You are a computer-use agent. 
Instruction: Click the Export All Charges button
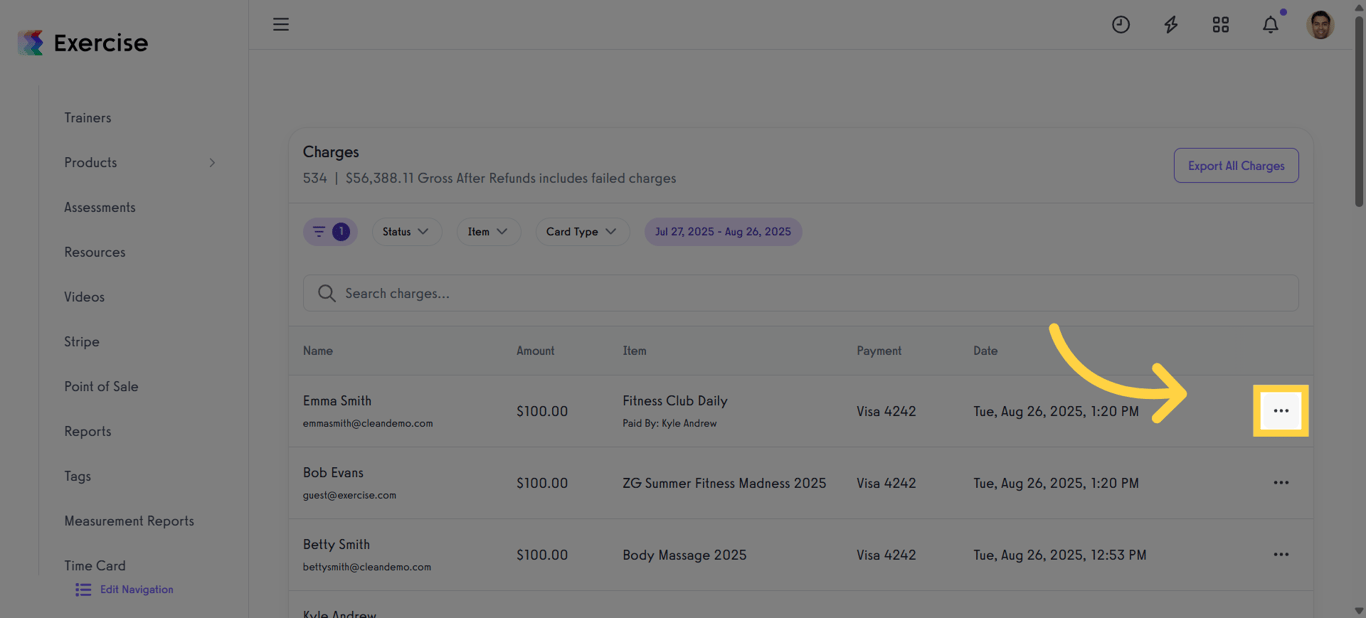[x=1236, y=166]
